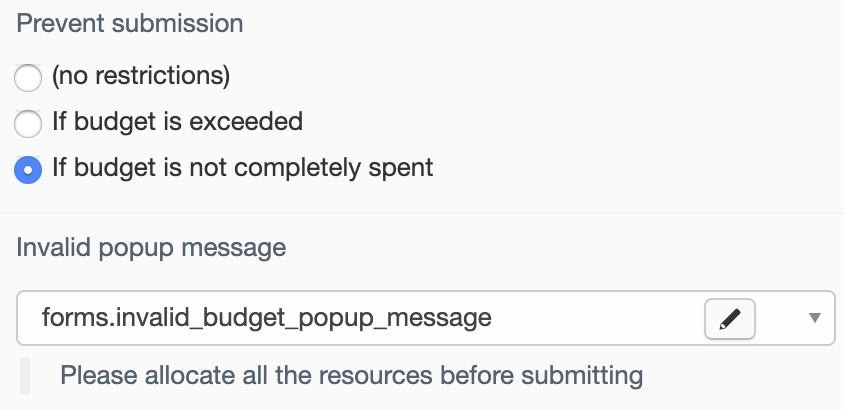Click the divider line below the radio options
Viewport: 844px width, 410px height.
coord(422,213)
